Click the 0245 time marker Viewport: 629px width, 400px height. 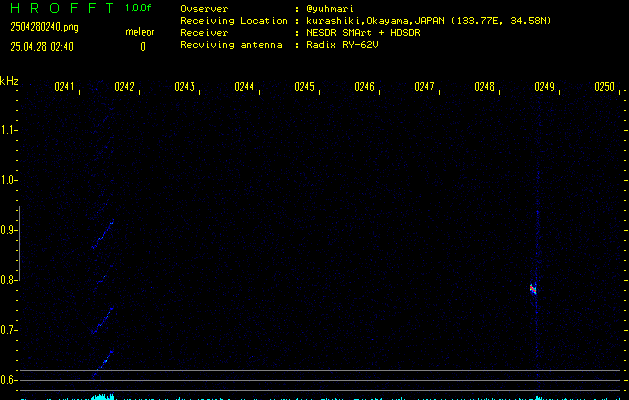[x=304, y=87]
